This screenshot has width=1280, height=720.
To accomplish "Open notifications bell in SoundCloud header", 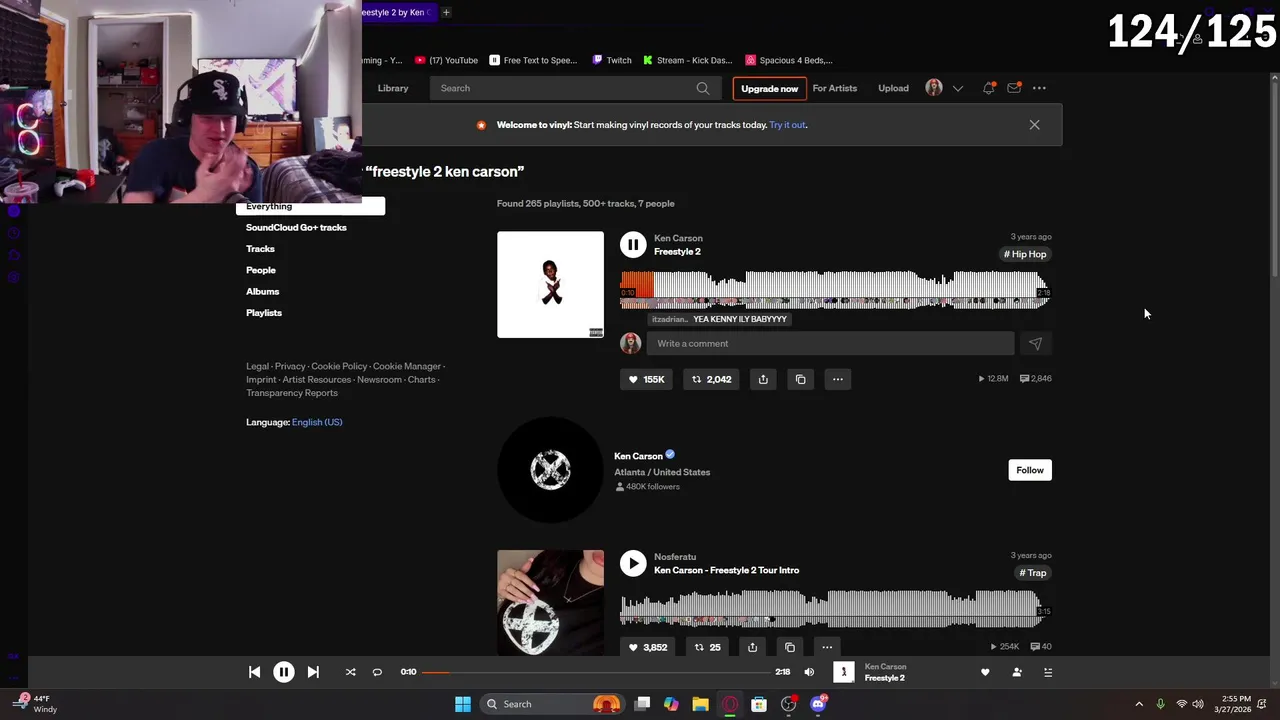I will pos(989,88).
